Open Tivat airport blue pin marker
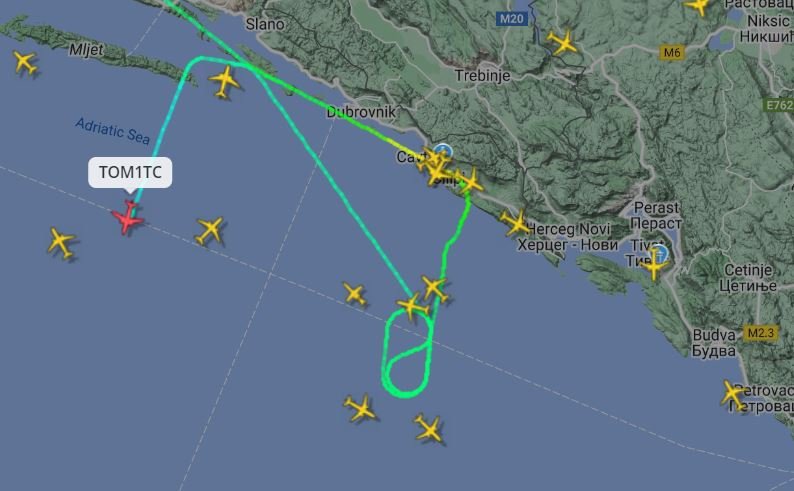Viewport: 794px width, 491px height. [x=661, y=253]
